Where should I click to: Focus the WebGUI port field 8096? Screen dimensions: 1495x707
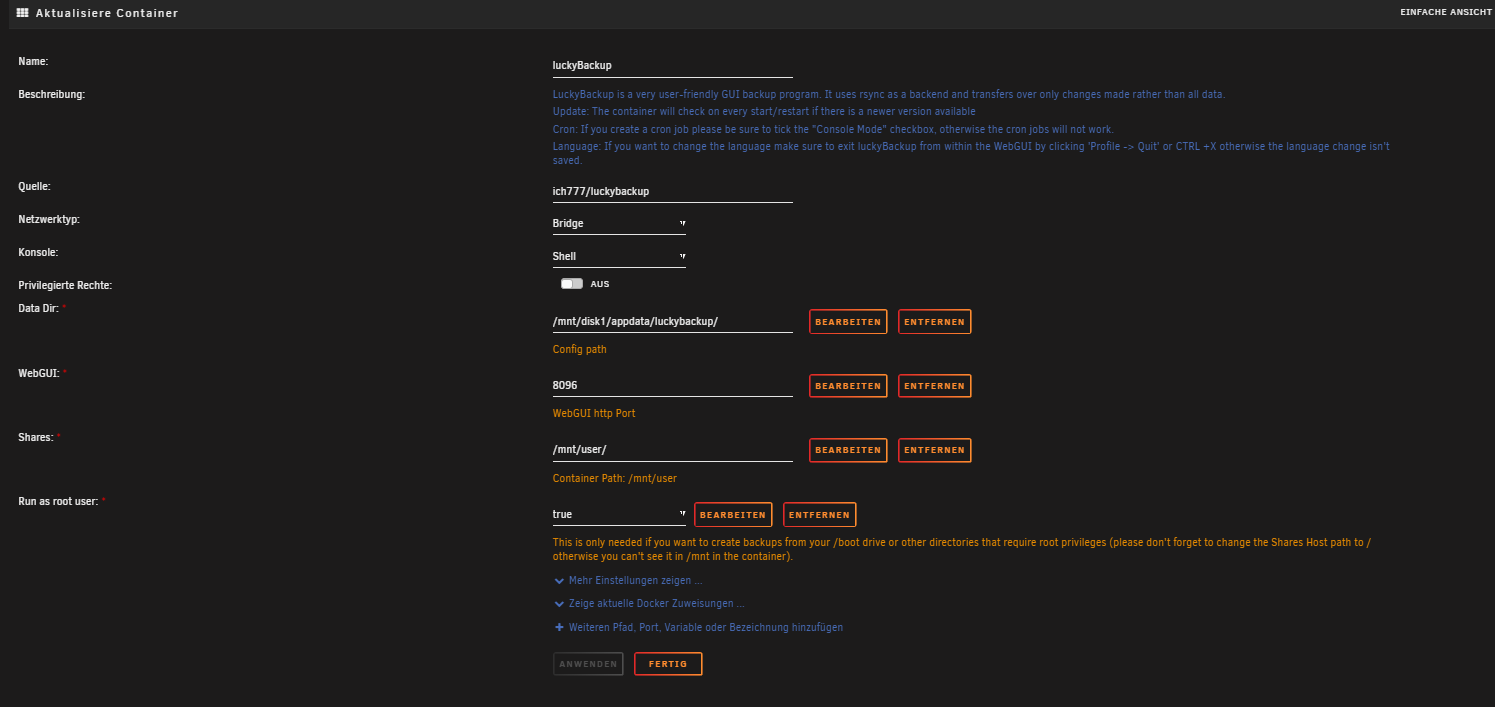[x=673, y=385]
